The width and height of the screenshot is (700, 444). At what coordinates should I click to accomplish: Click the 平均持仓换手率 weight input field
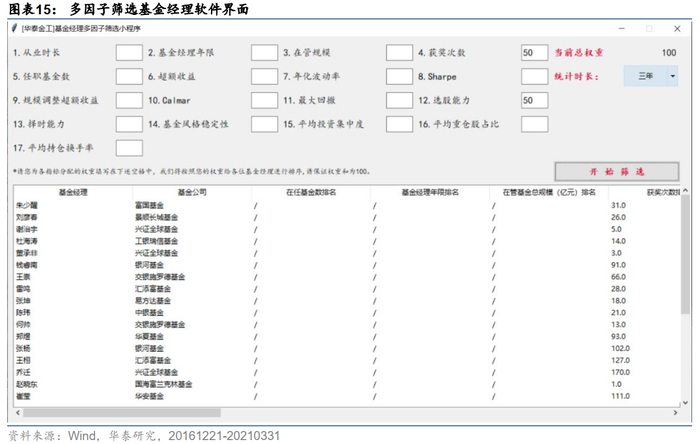pyautogui.click(x=129, y=148)
